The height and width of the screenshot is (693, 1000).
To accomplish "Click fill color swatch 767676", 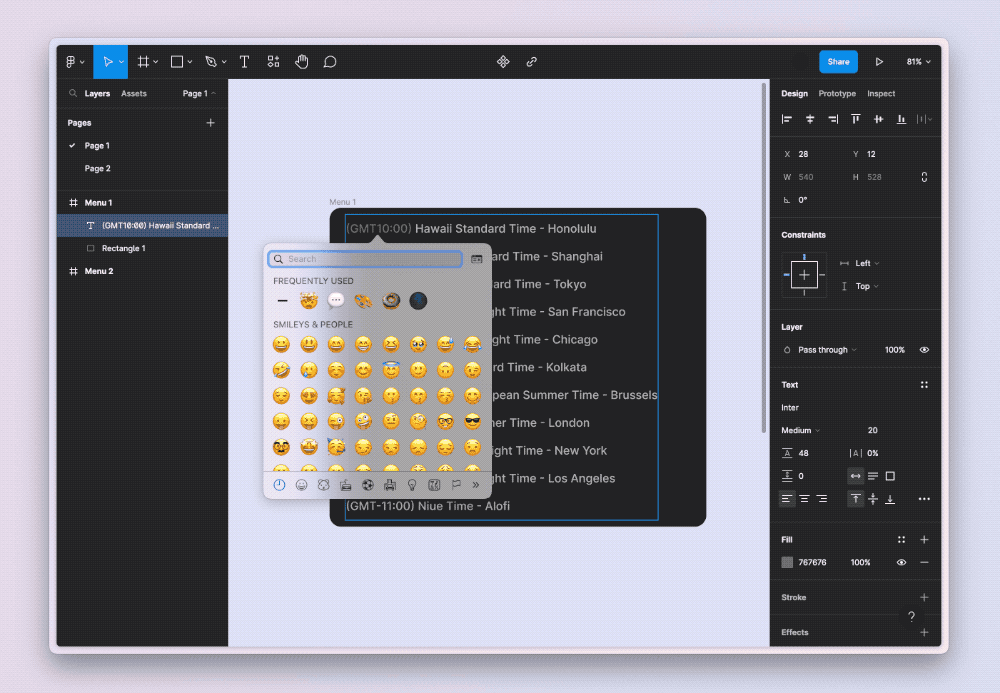I will tap(787, 562).
